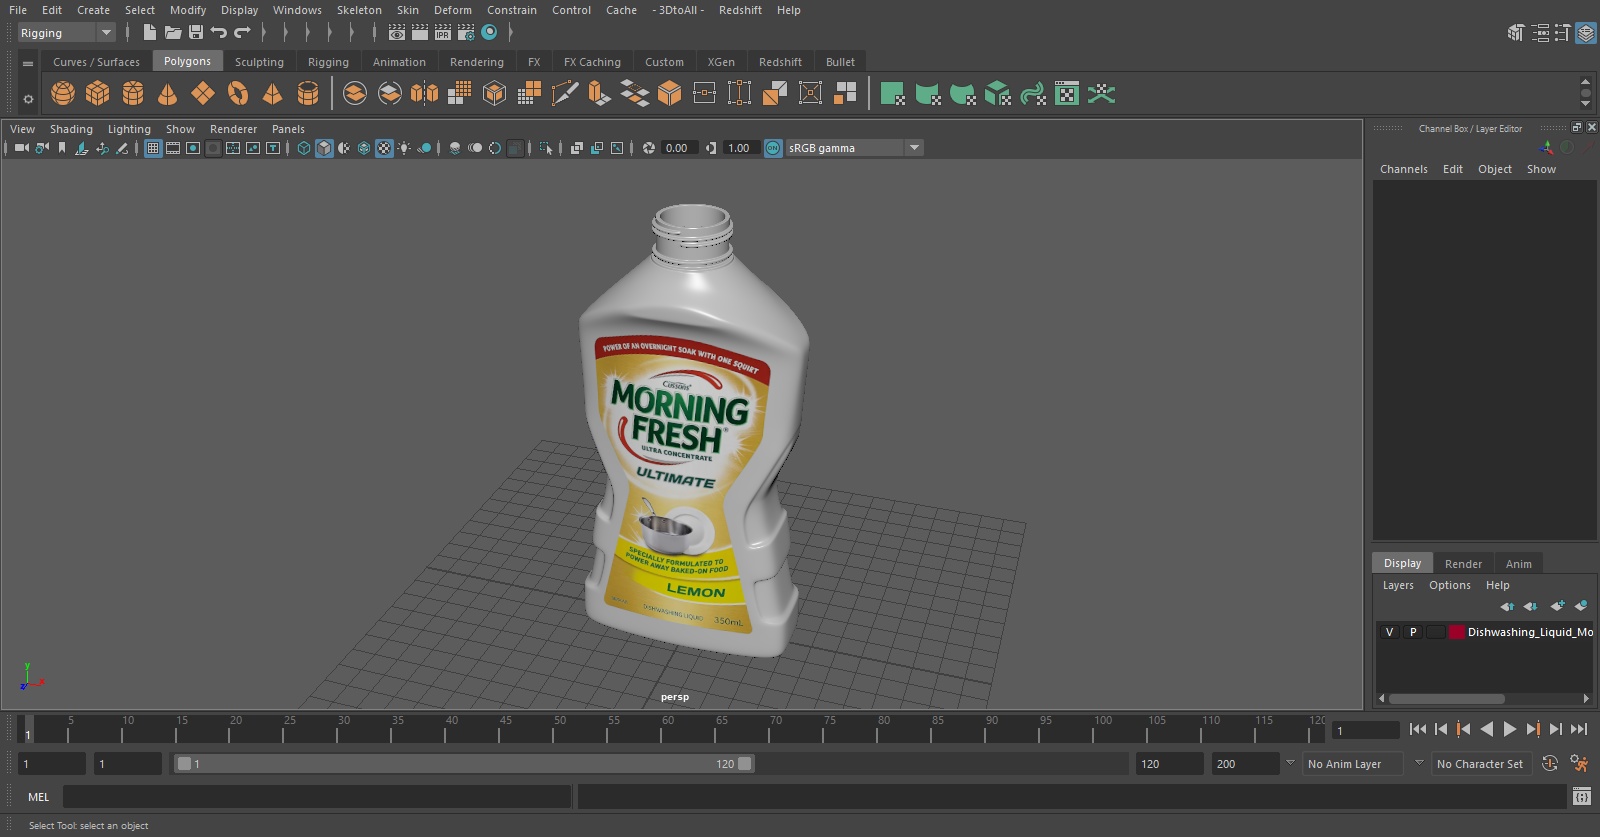Open the Deform menu
Image resolution: width=1600 pixels, height=837 pixels.
coord(452,10)
